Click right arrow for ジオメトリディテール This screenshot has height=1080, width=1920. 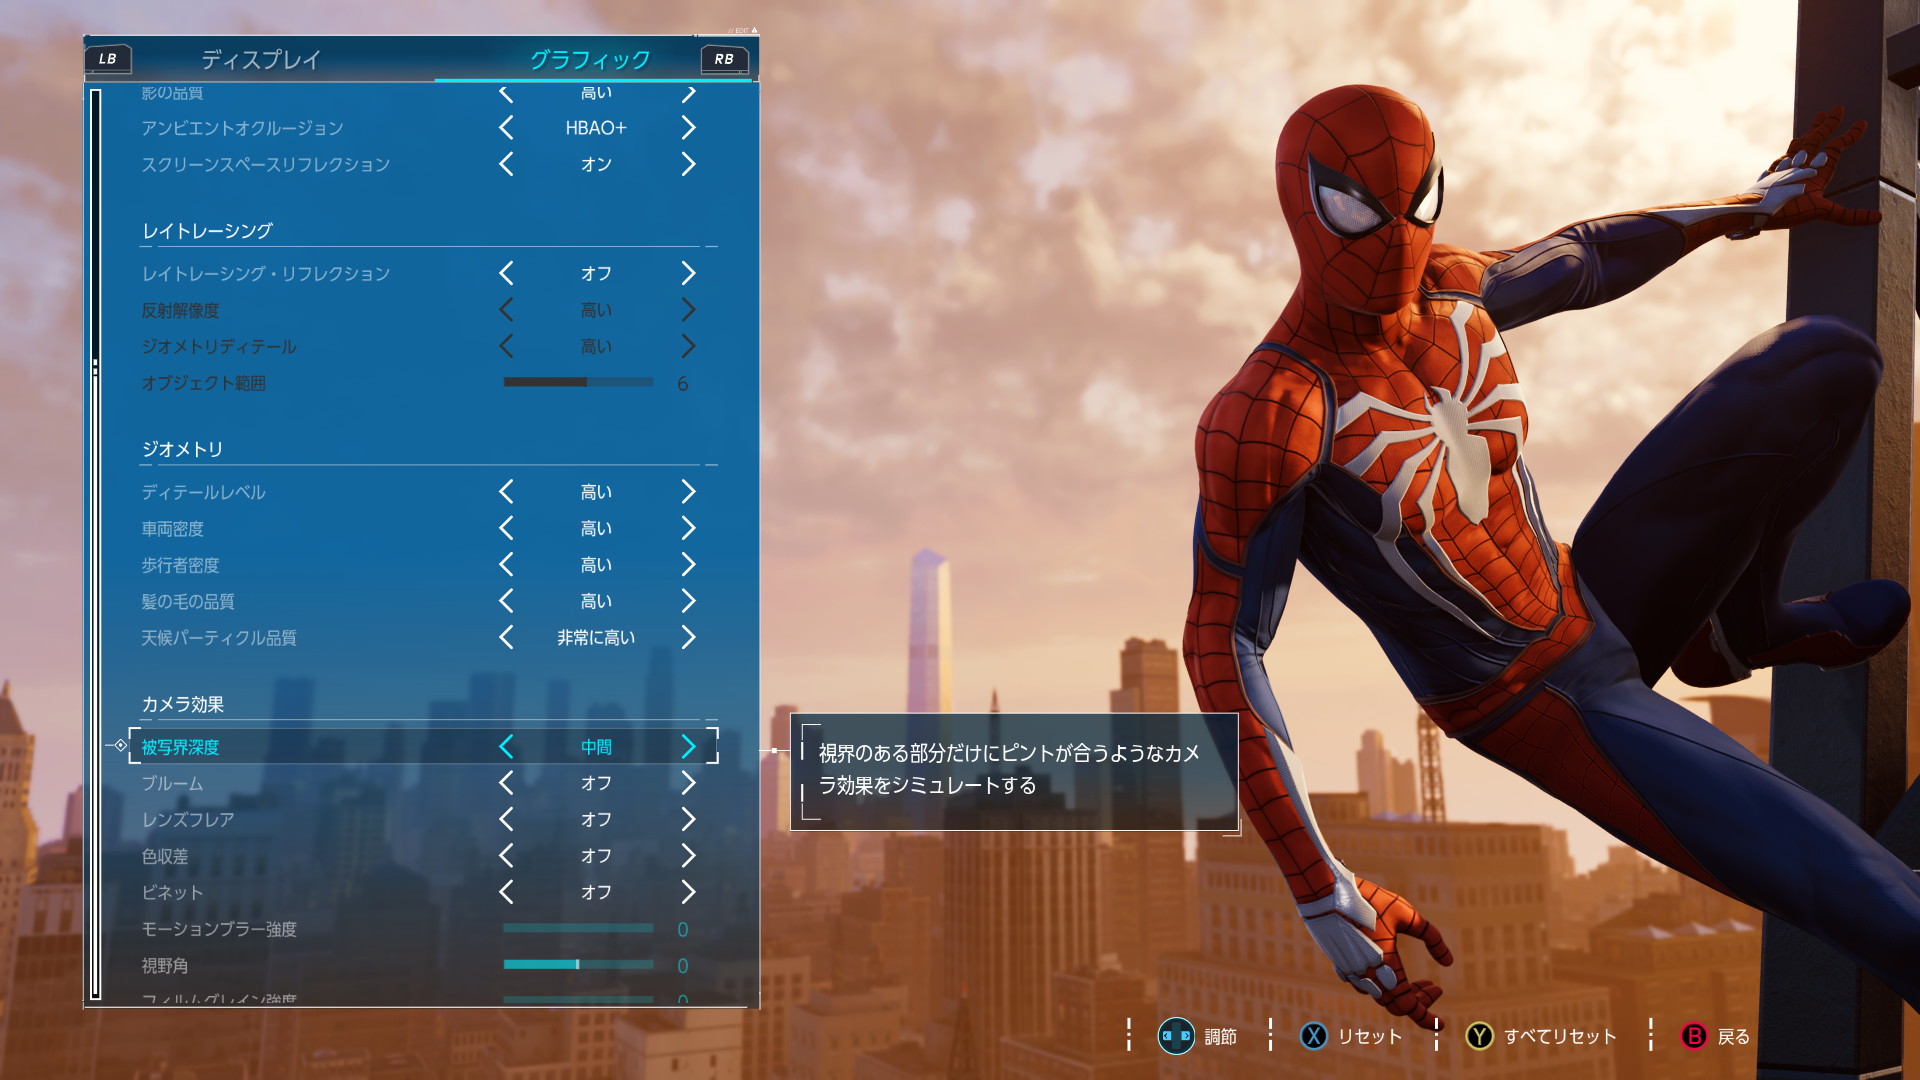pyautogui.click(x=688, y=346)
